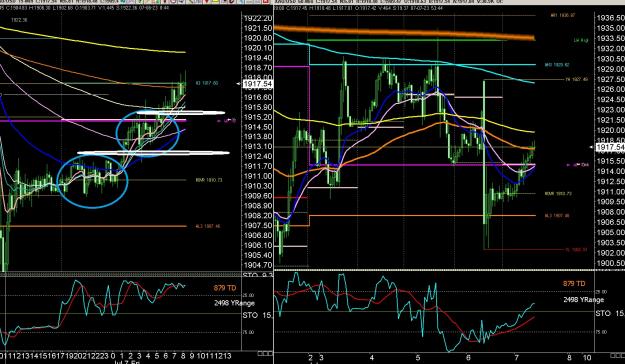Click the 1910.30 price axis label
Viewport: 625px width, 364px height.
[257, 186]
